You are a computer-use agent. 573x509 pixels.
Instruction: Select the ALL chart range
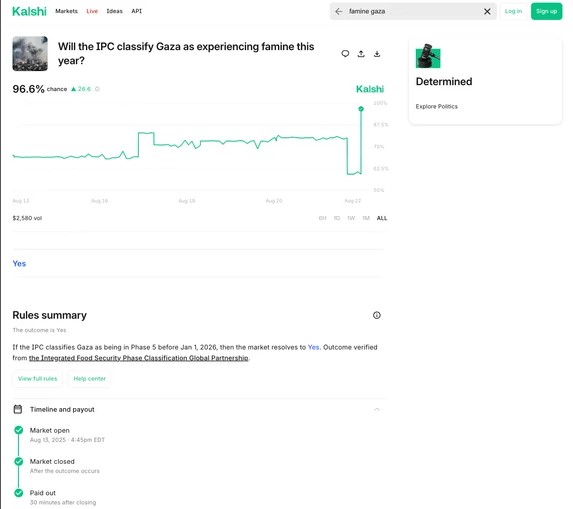pos(382,218)
